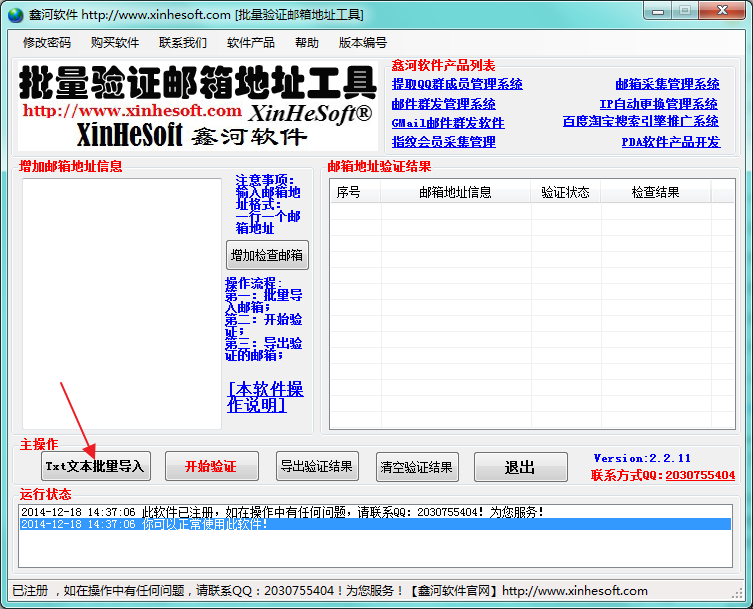Click the 检查结果 column header
The height and width of the screenshot is (609, 753).
656,193
